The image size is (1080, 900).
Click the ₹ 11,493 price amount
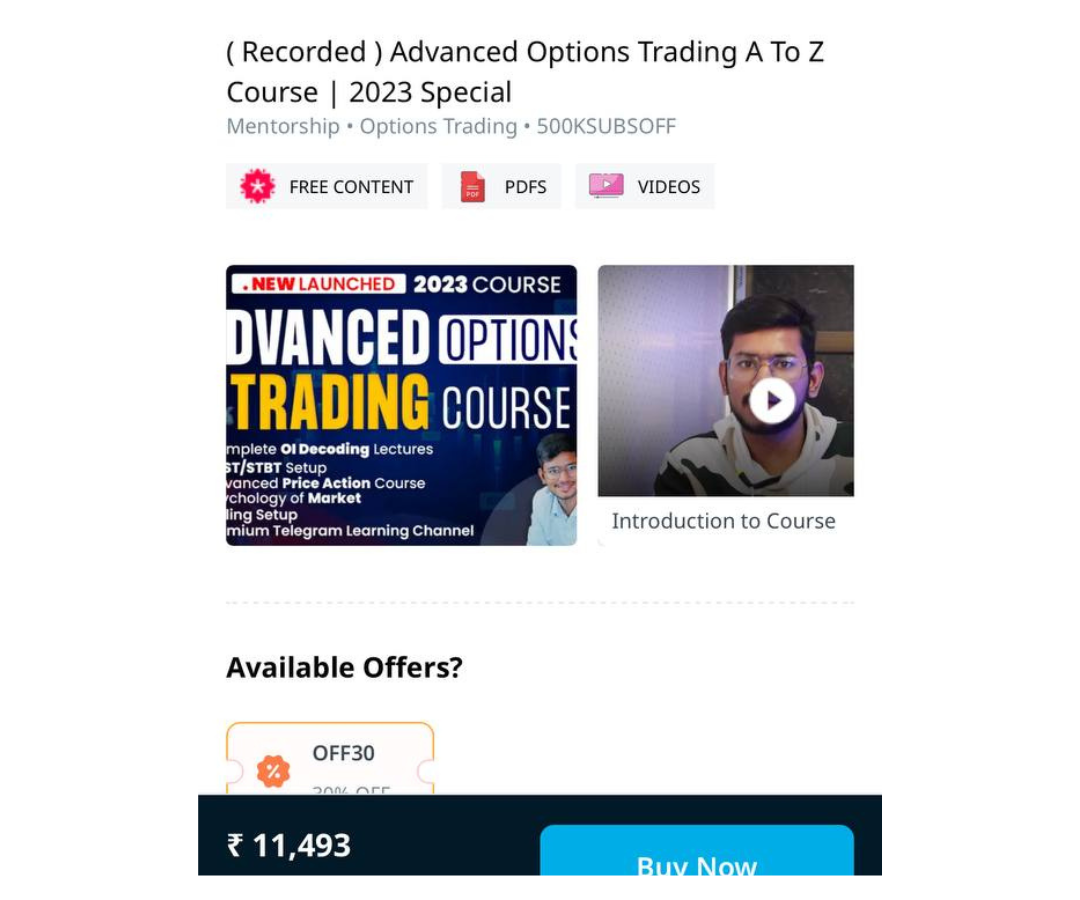(289, 845)
